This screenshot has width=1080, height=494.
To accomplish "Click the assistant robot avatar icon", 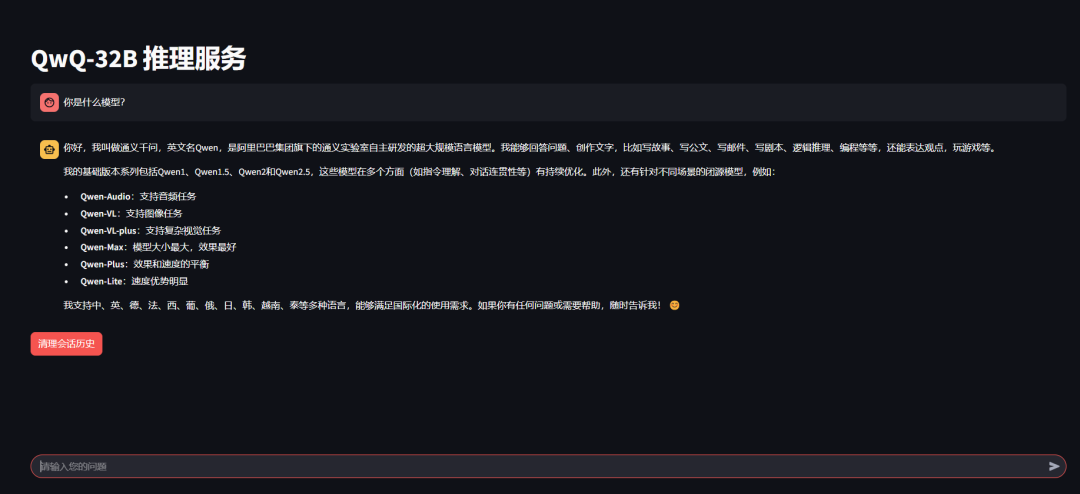I will coord(49,150).
